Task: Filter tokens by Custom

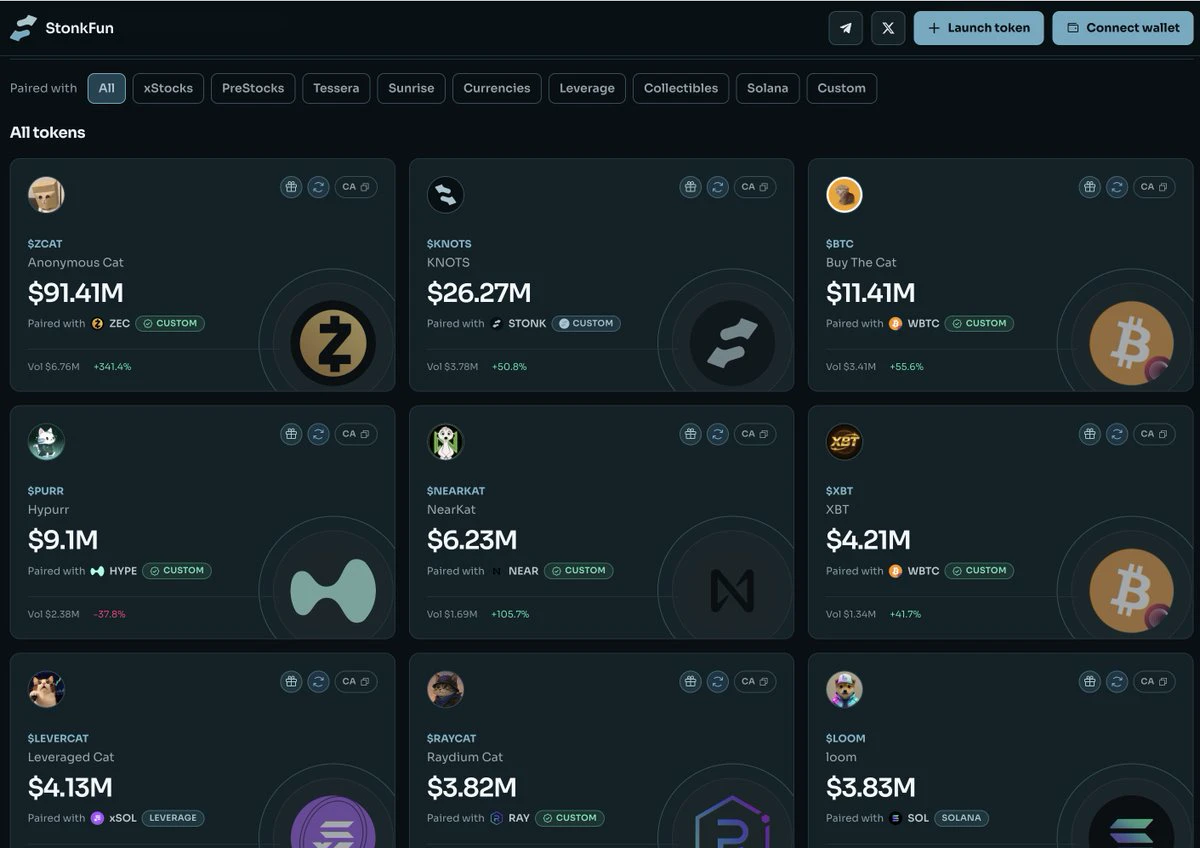Action: tap(842, 88)
